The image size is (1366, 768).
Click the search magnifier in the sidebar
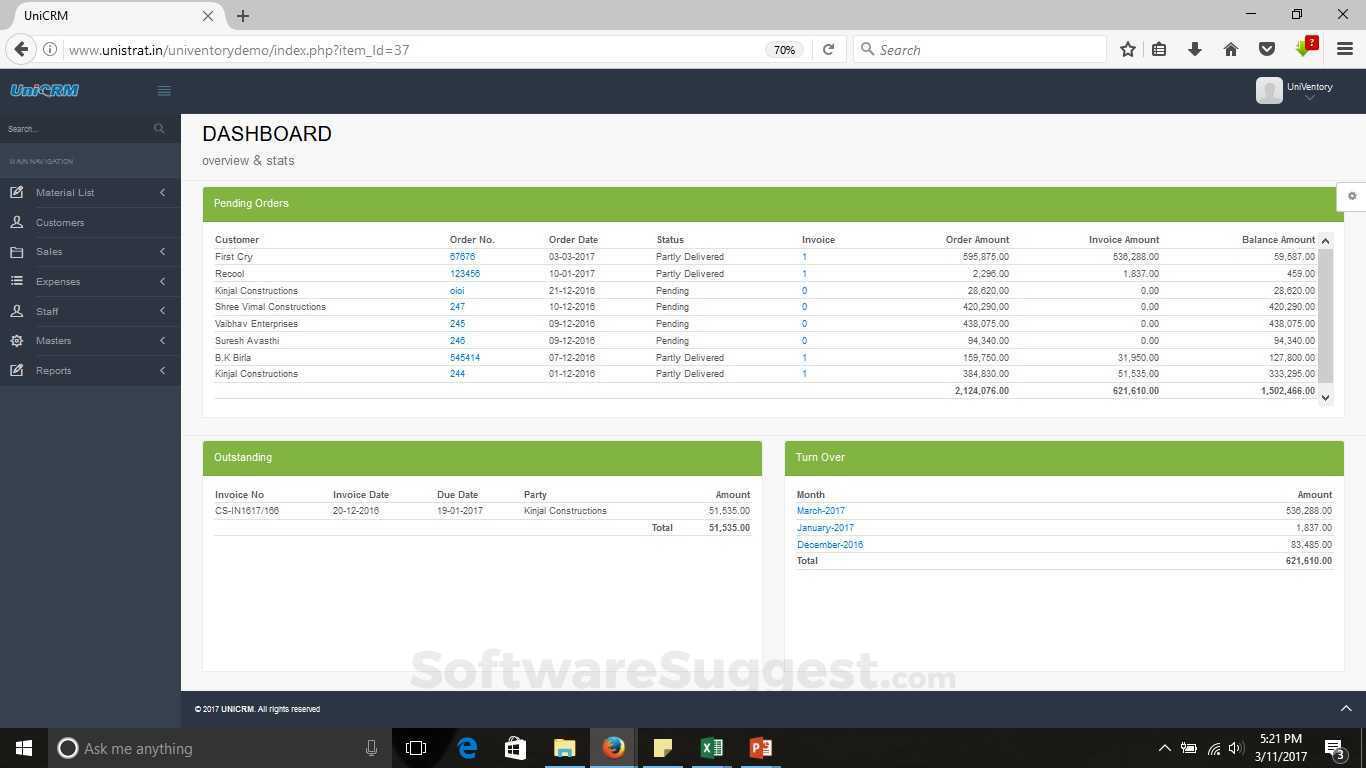(x=159, y=128)
